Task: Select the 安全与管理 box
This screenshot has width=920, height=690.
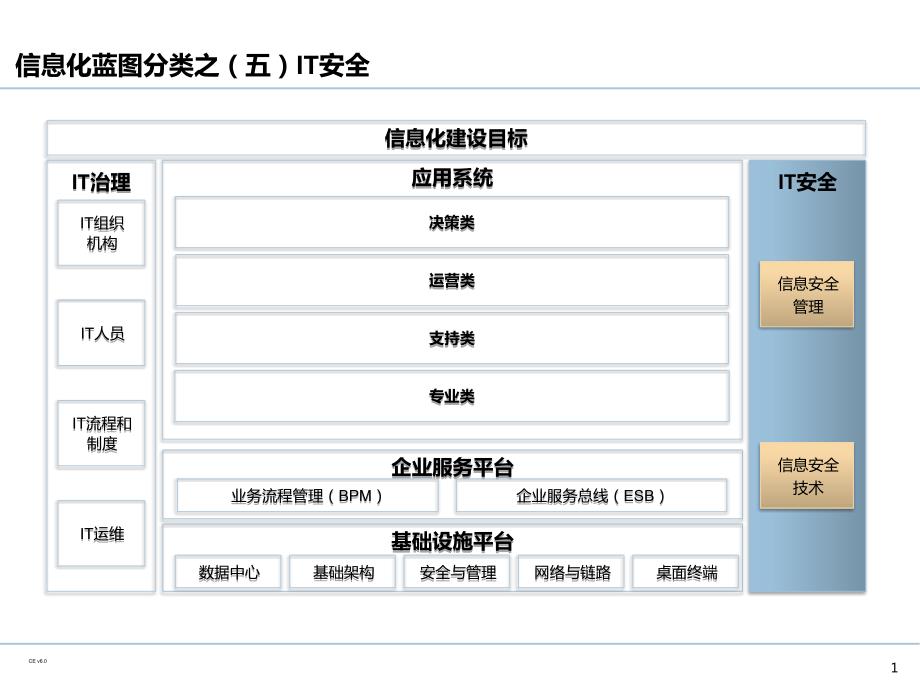Action: click(457, 573)
